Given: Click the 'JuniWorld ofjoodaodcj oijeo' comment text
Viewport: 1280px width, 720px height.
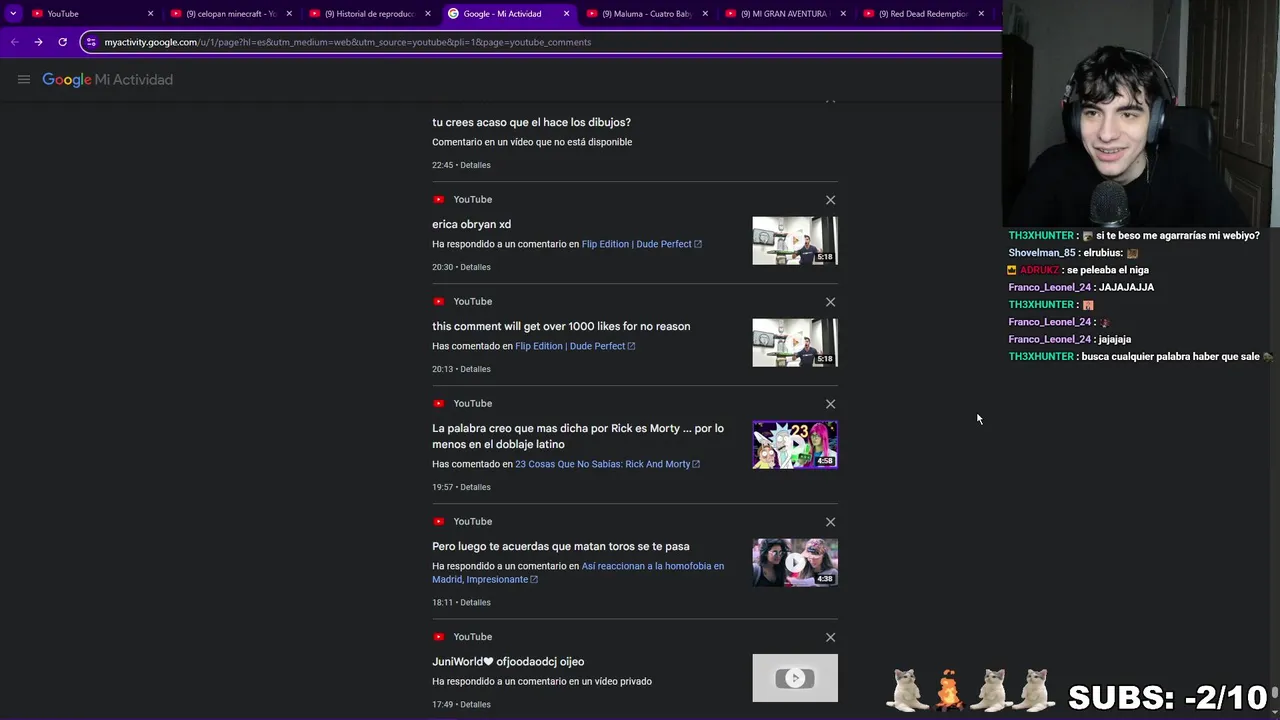Looking at the screenshot, I should pyautogui.click(x=508, y=661).
